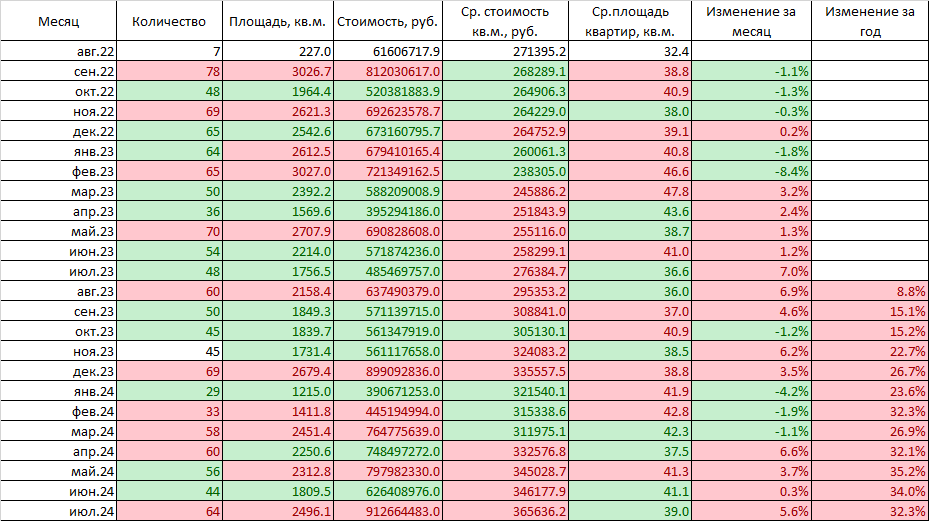This screenshot has height=521, width=929.
Task: Click the month cell 'авг.22'
Action: (59, 51)
